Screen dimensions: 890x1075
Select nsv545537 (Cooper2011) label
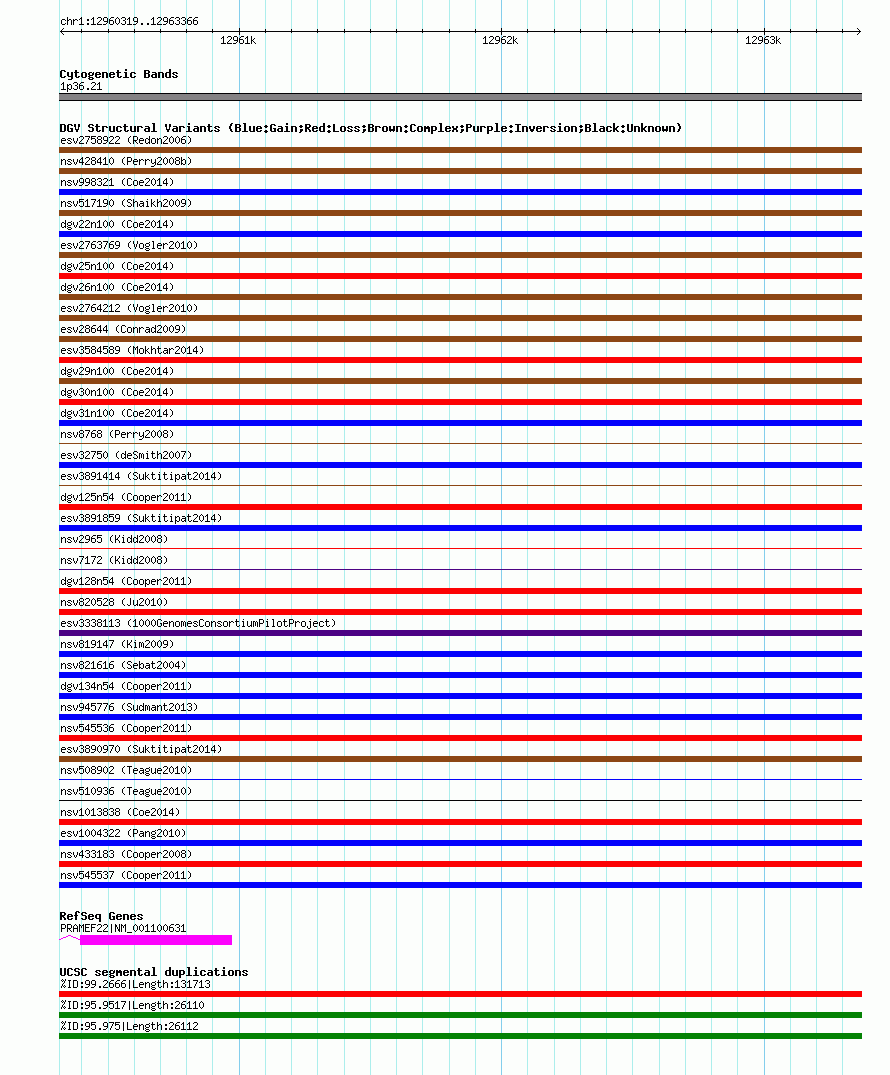[126, 875]
